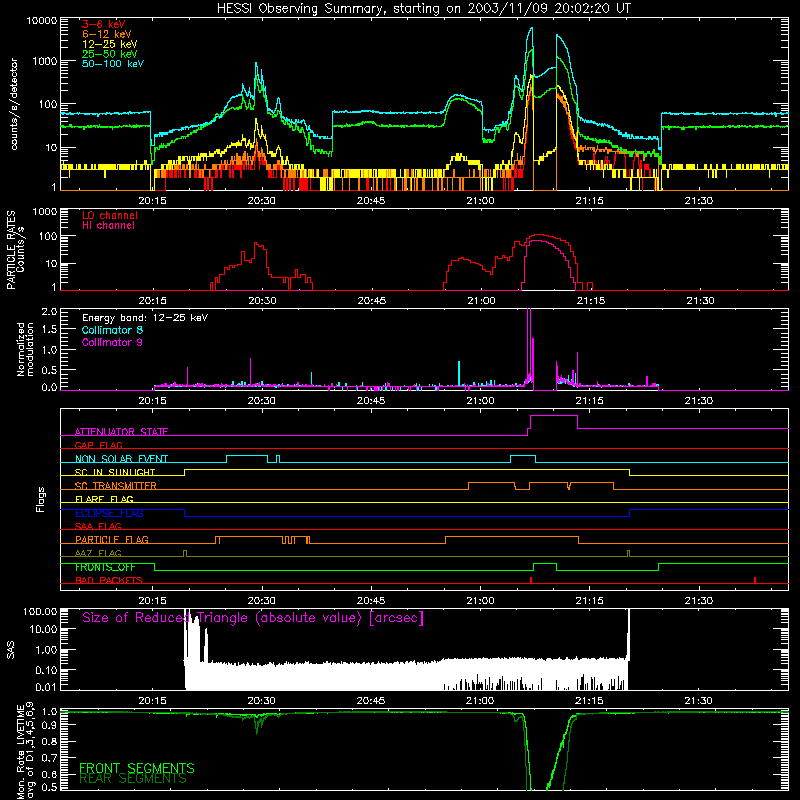Click the Normalized modulation axis label
800x800 pixels.
pos(25,349)
